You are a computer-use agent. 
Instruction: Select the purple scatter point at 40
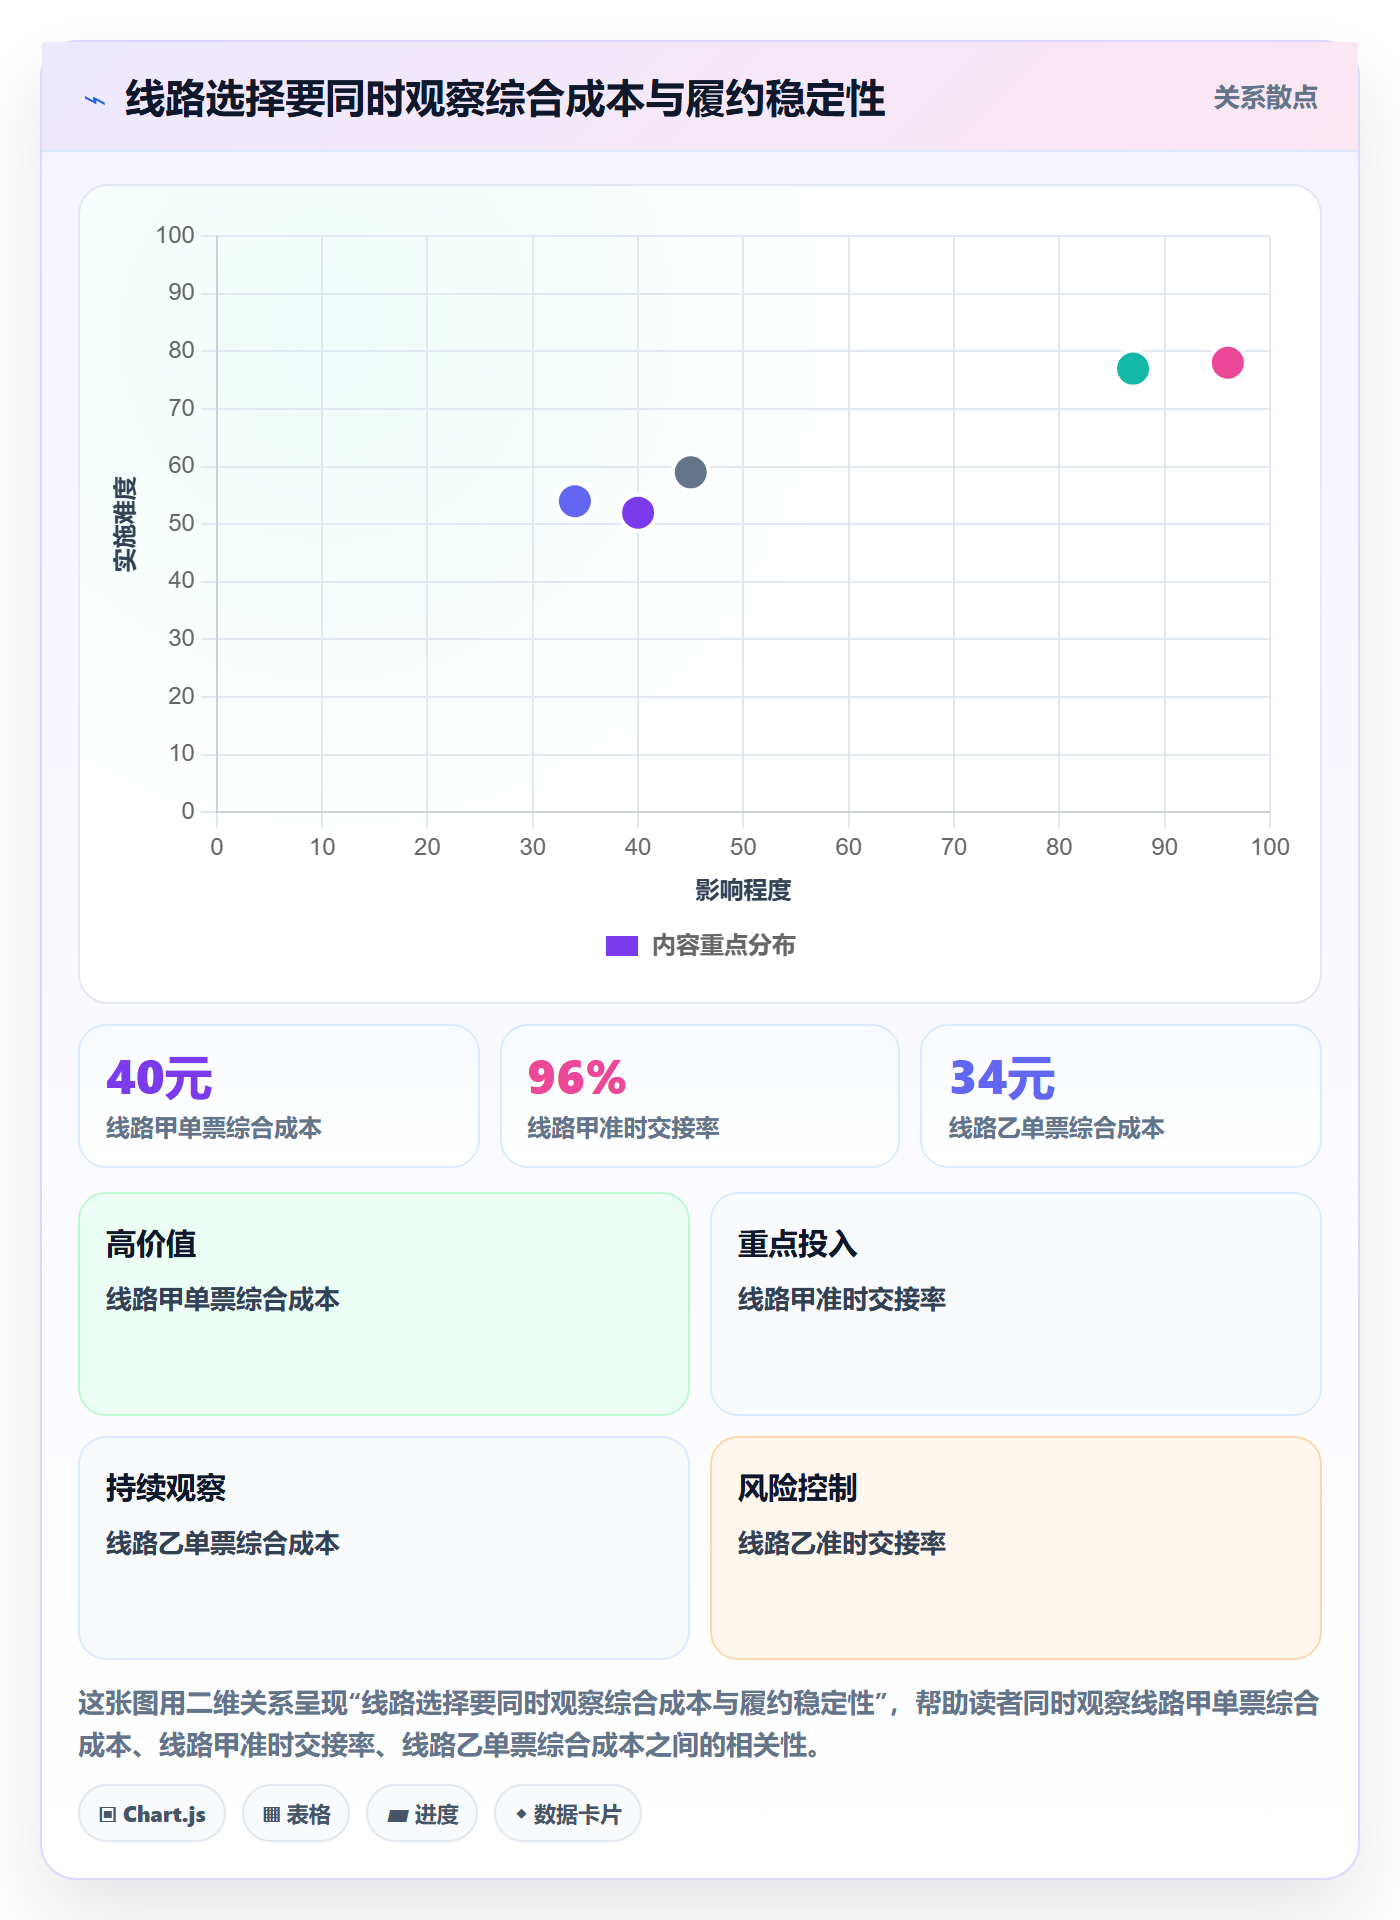coord(638,513)
